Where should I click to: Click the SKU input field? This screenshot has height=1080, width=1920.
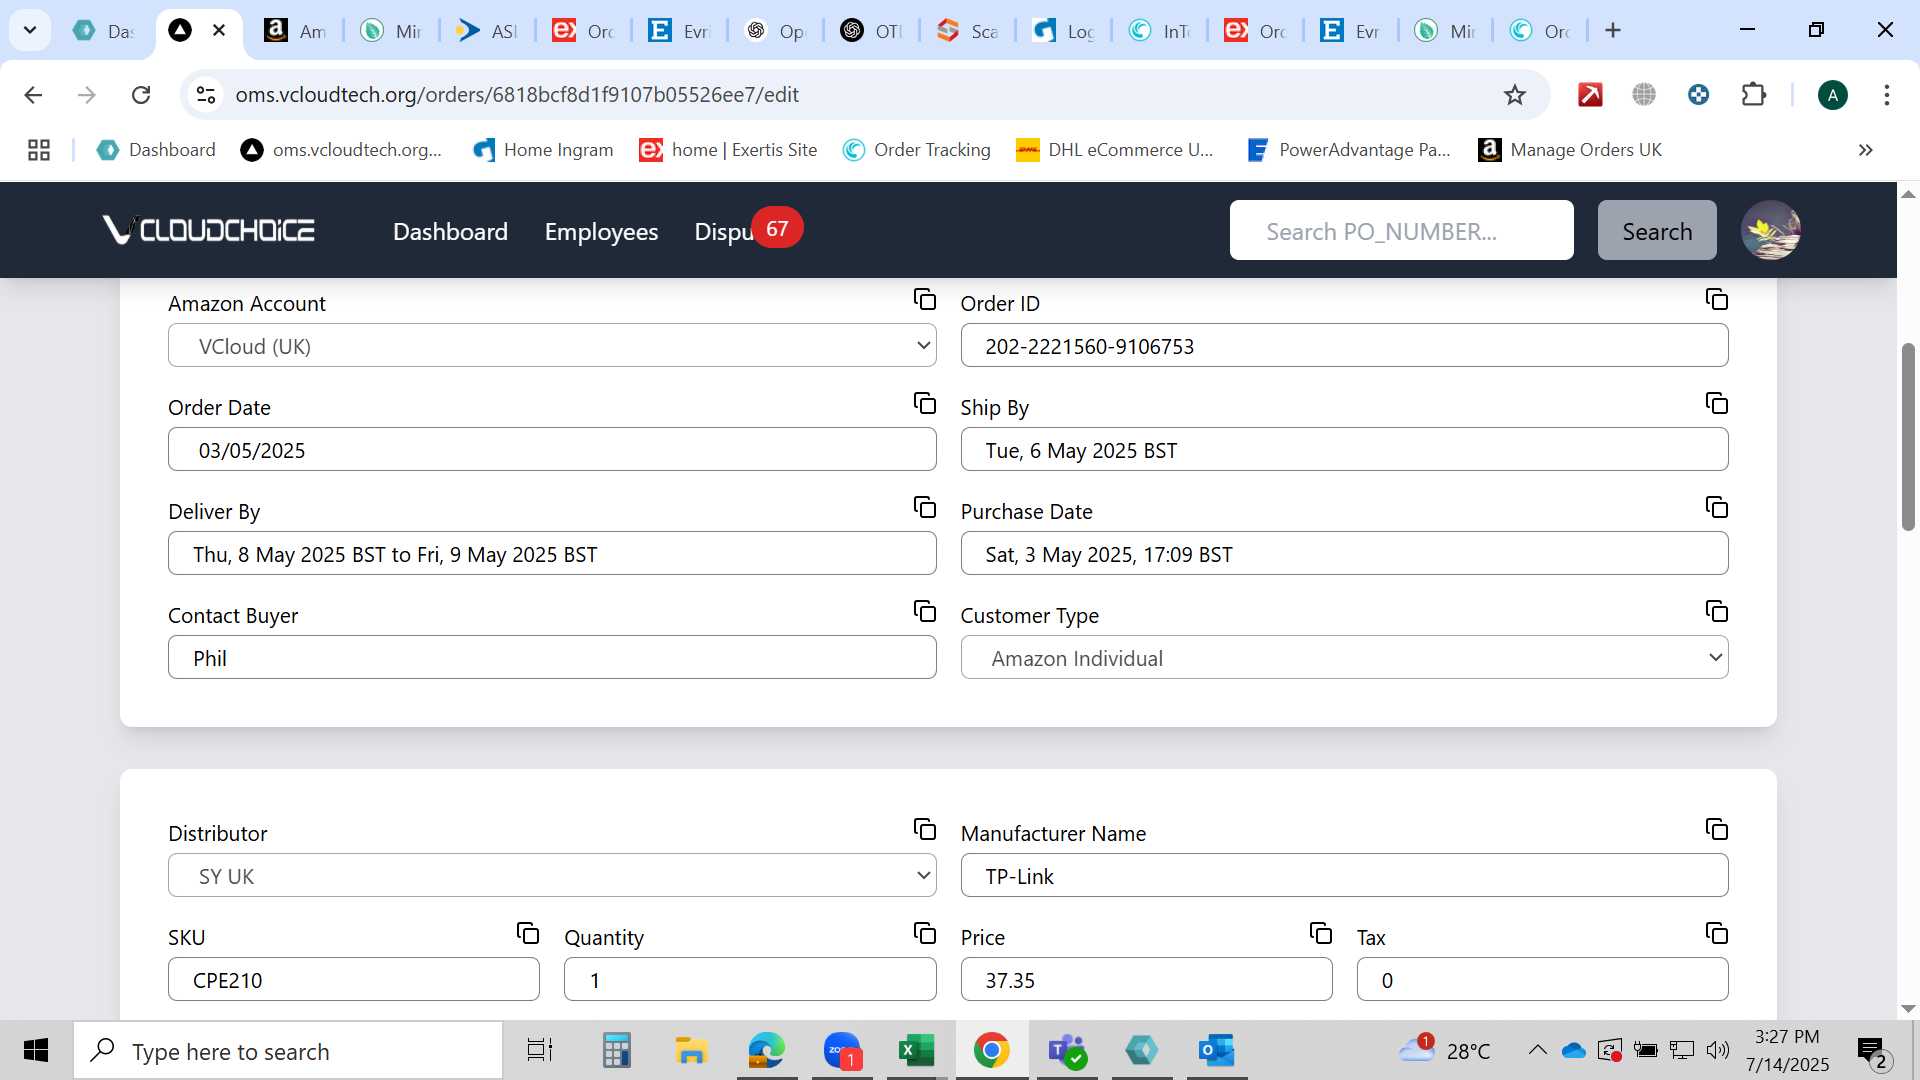pos(353,980)
